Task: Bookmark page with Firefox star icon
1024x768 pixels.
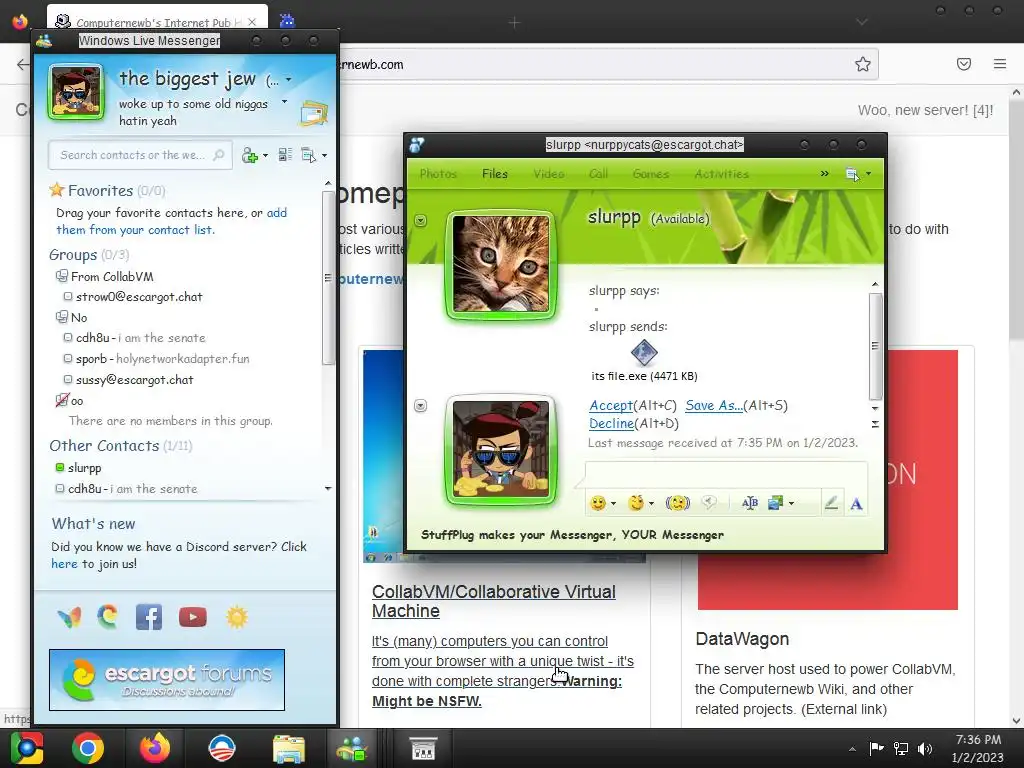Action: tap(863, 64)
